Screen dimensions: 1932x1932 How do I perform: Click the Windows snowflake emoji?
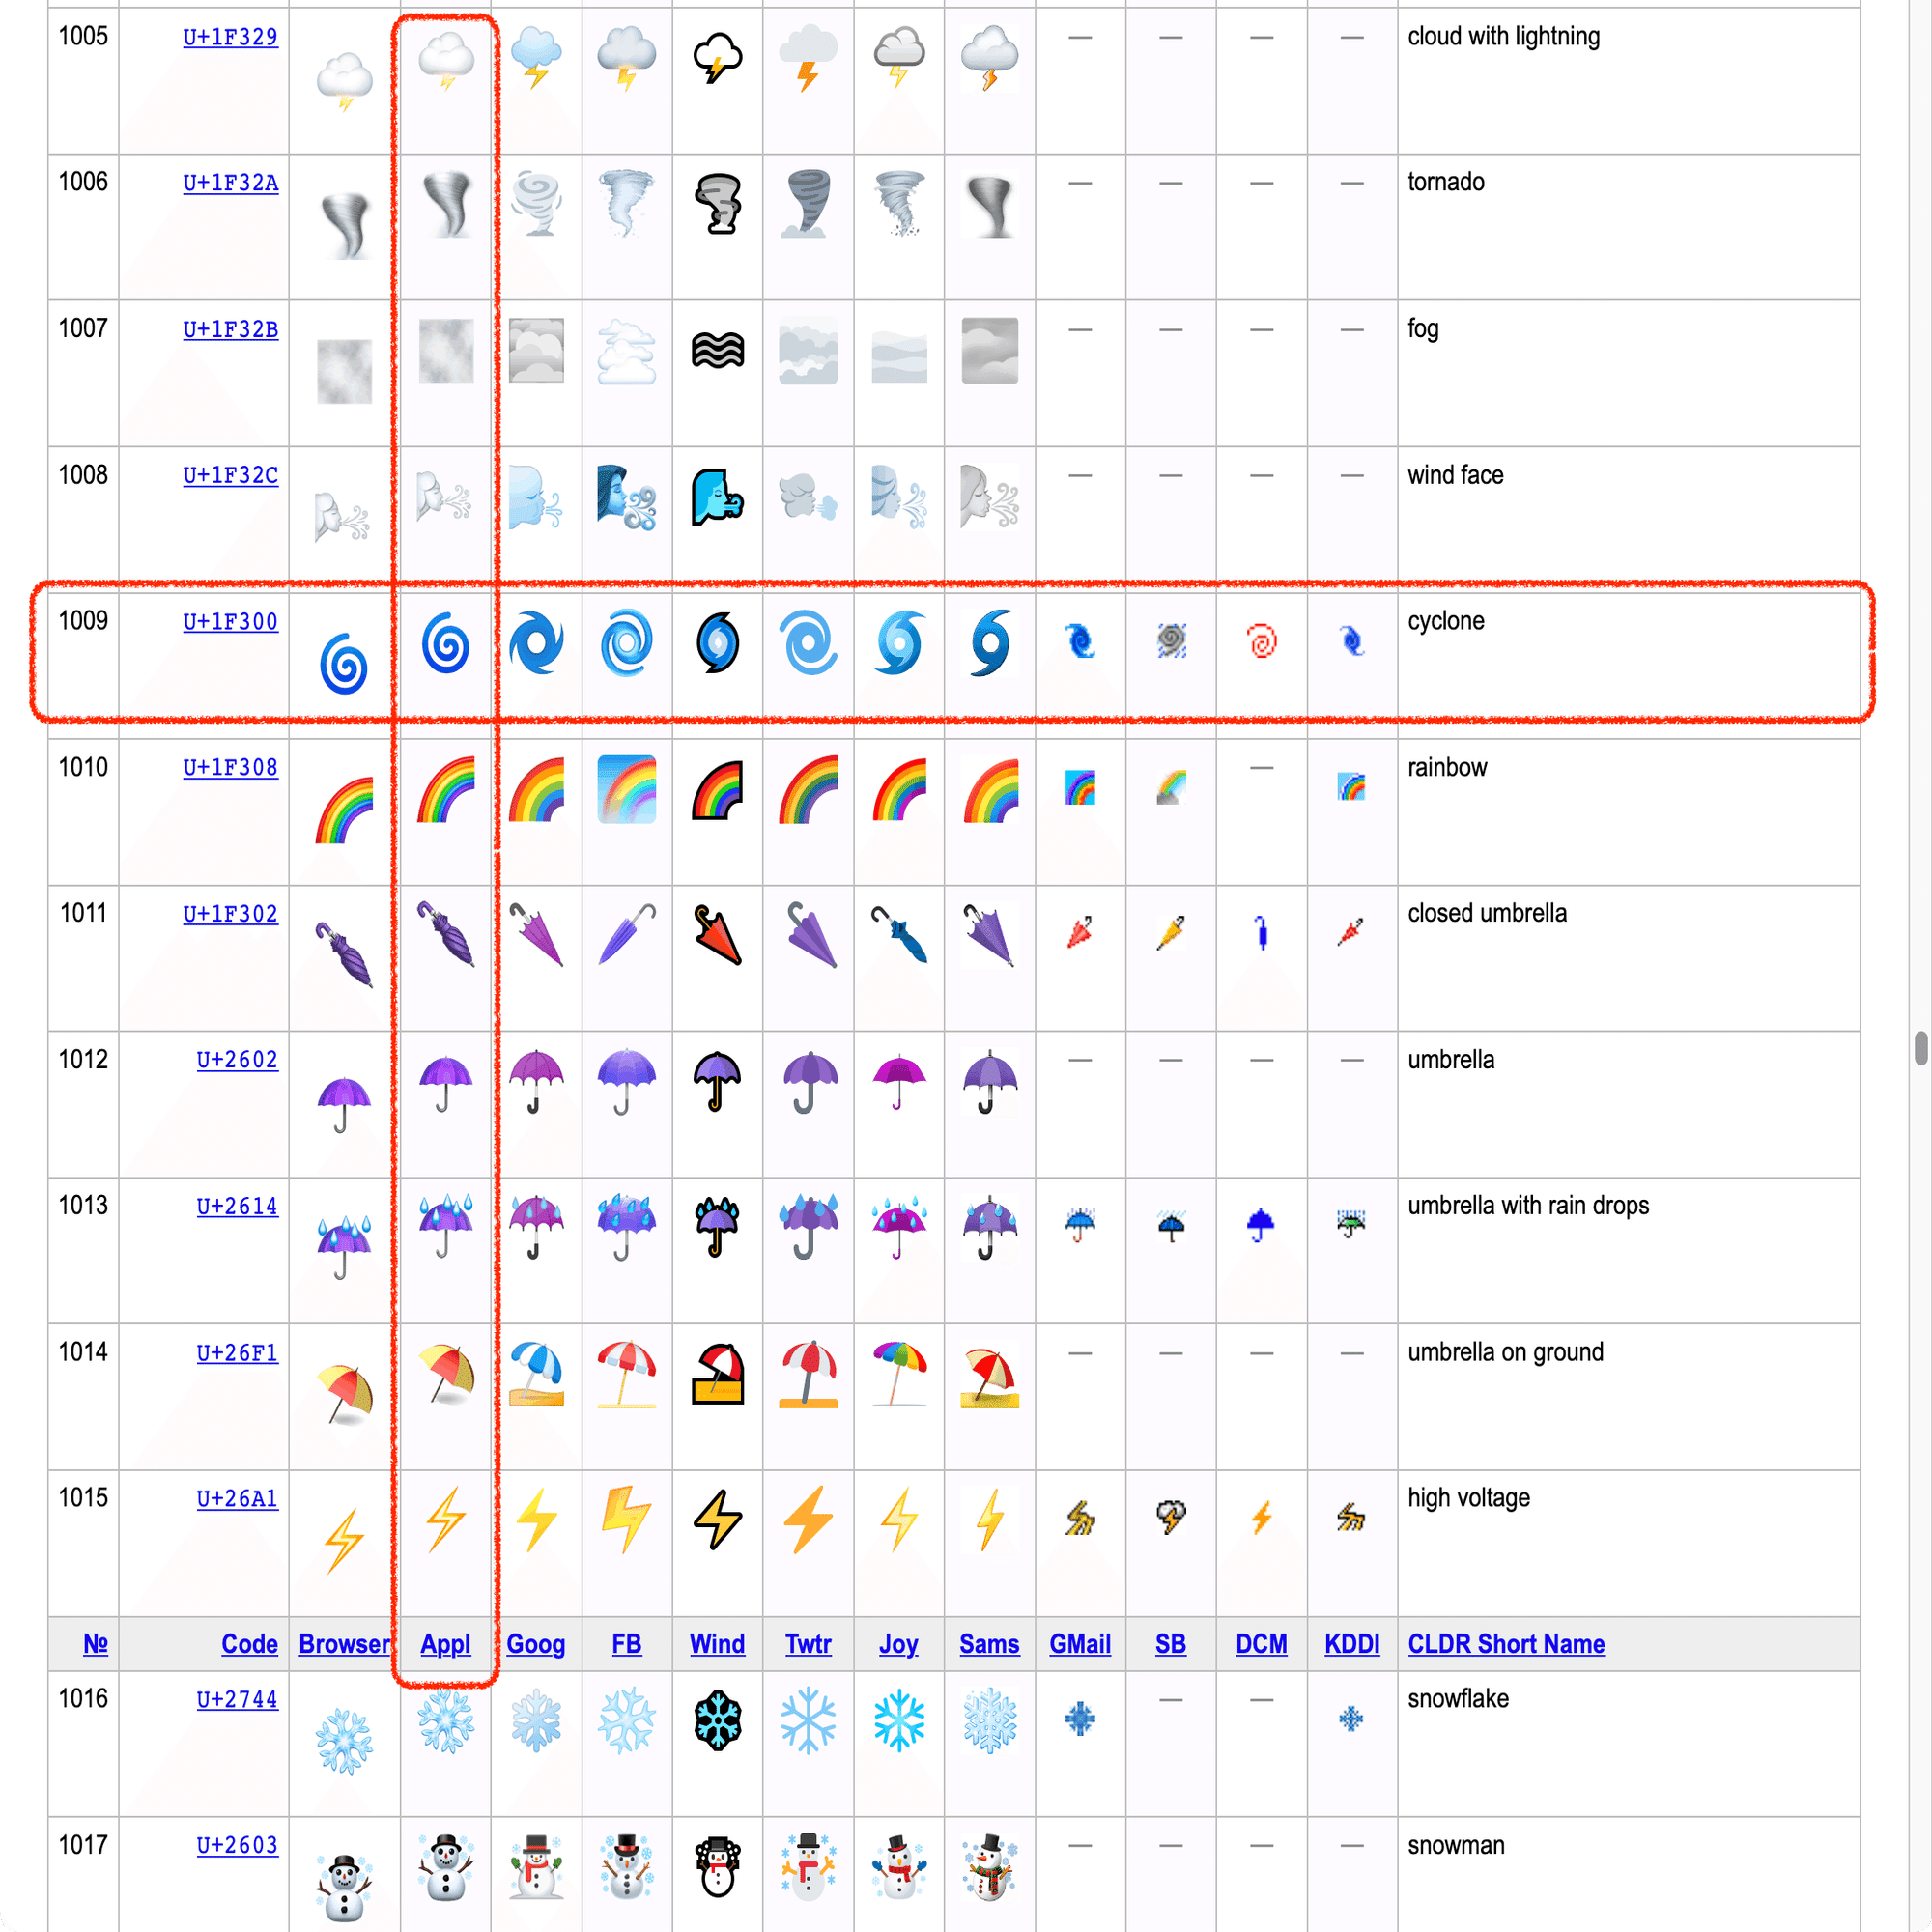pos(717,1720)
